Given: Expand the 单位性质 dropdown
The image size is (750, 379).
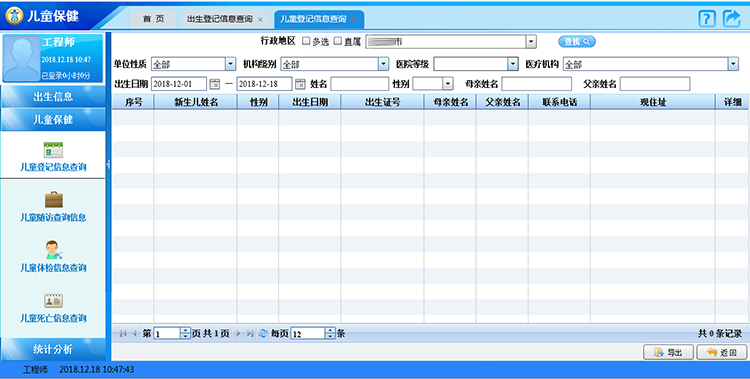Looking at the screenshot, I should click(230, 64).
